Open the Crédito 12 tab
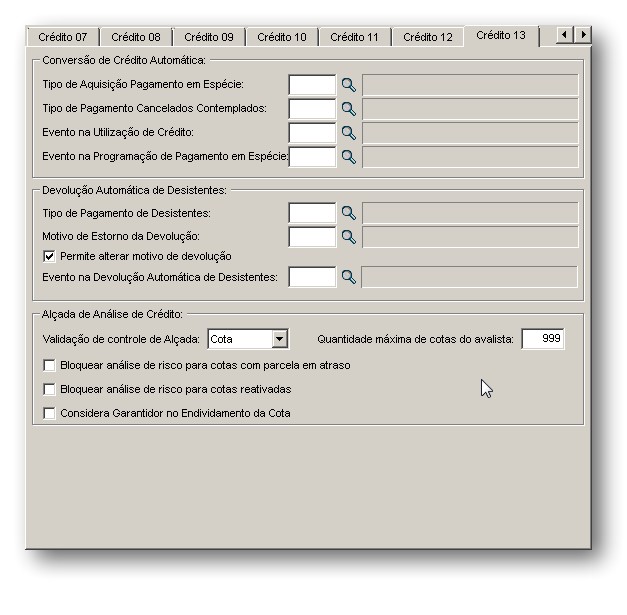The height and width of the screenshot is (615, 627). tap(428, 37)
